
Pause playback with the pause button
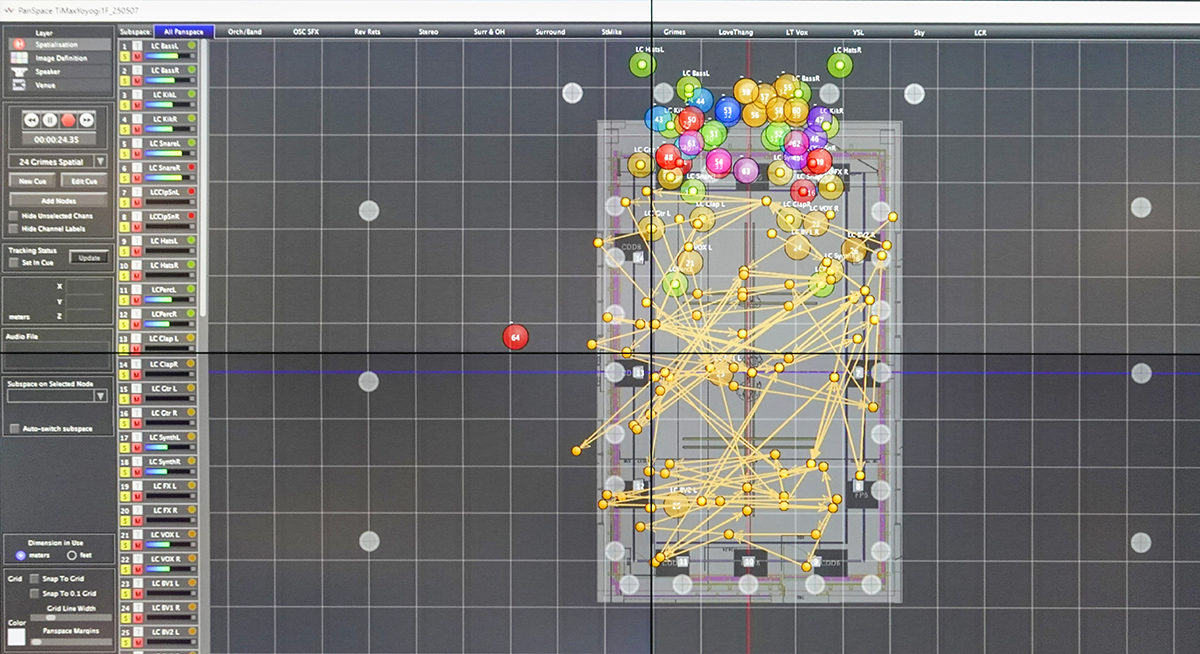click(49, 120)
